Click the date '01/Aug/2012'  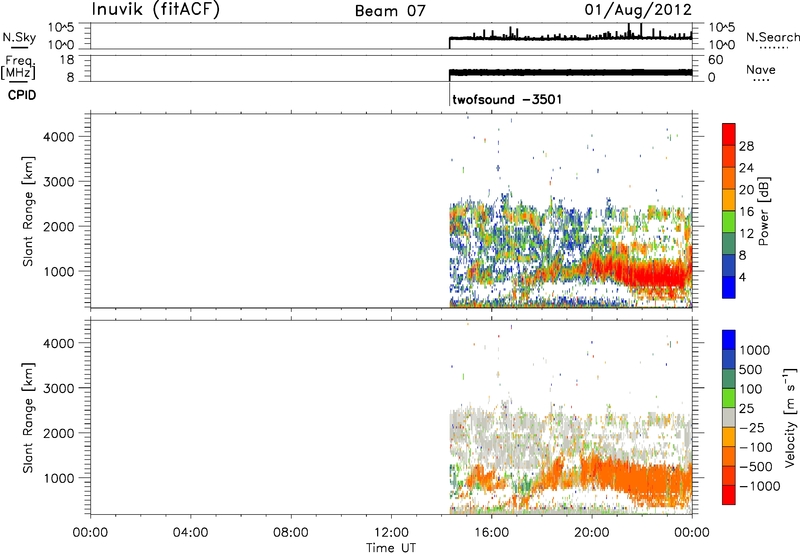[638, 10]
